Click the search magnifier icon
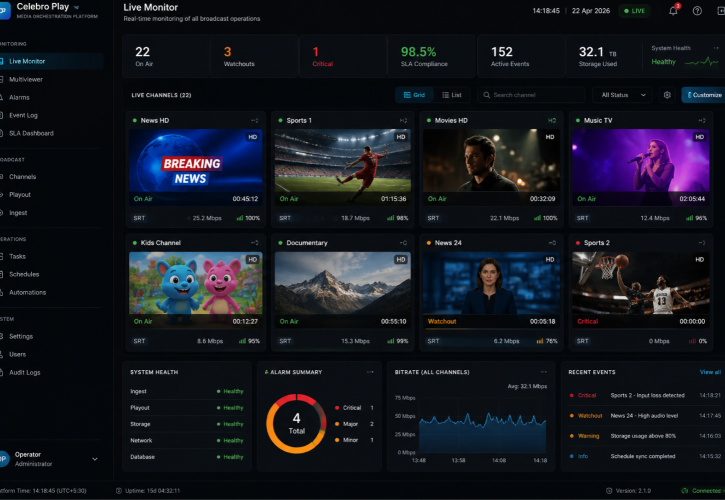This screenshot has height=500, width=725. pos(486,95)
